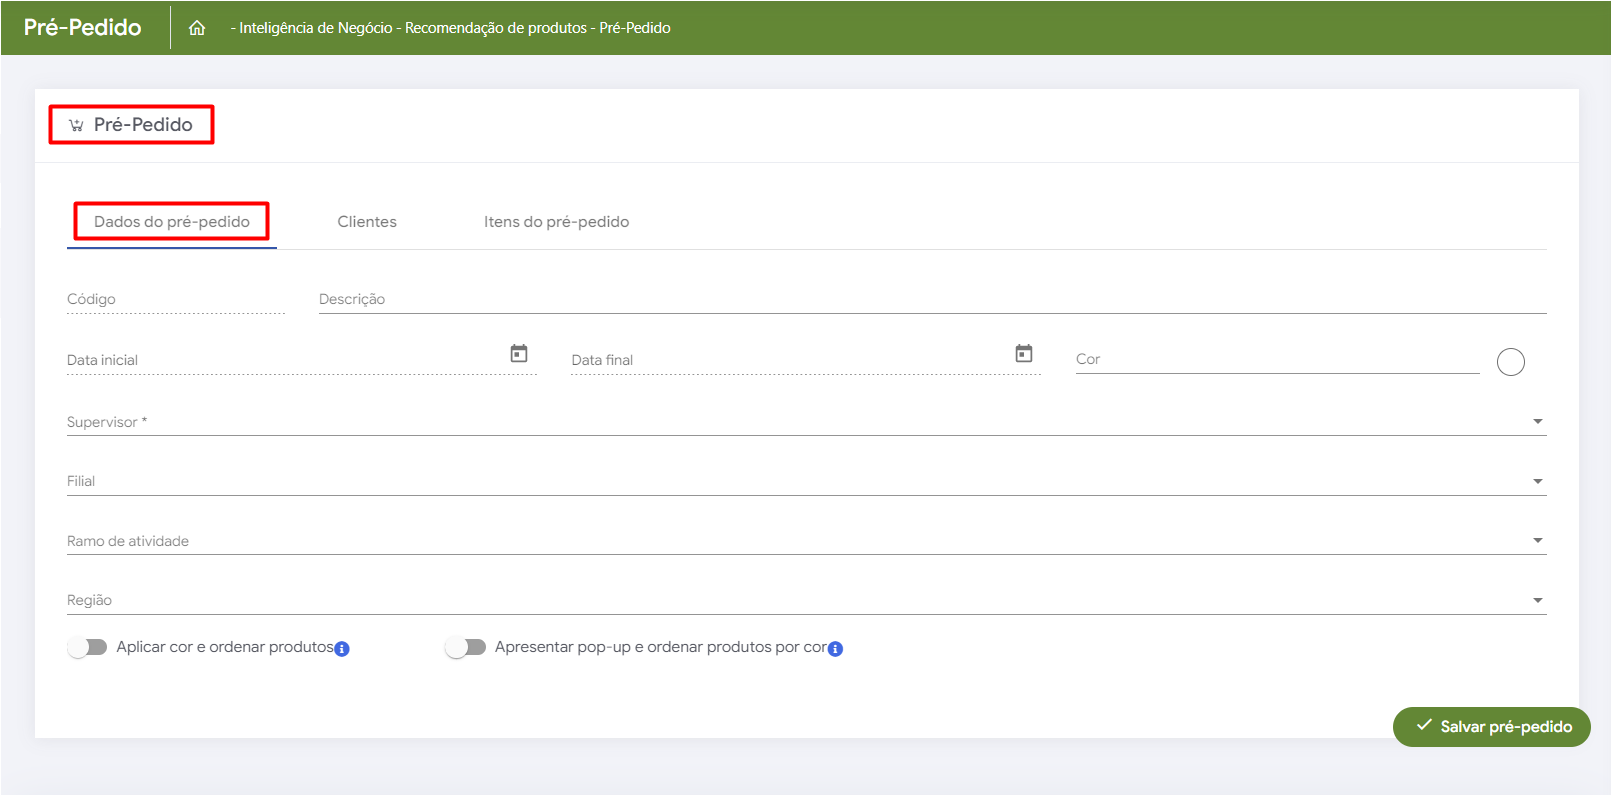1611x795 pixels.
Task: Click the Salvar pré-pedido button
Action: tap(1491, 727)
